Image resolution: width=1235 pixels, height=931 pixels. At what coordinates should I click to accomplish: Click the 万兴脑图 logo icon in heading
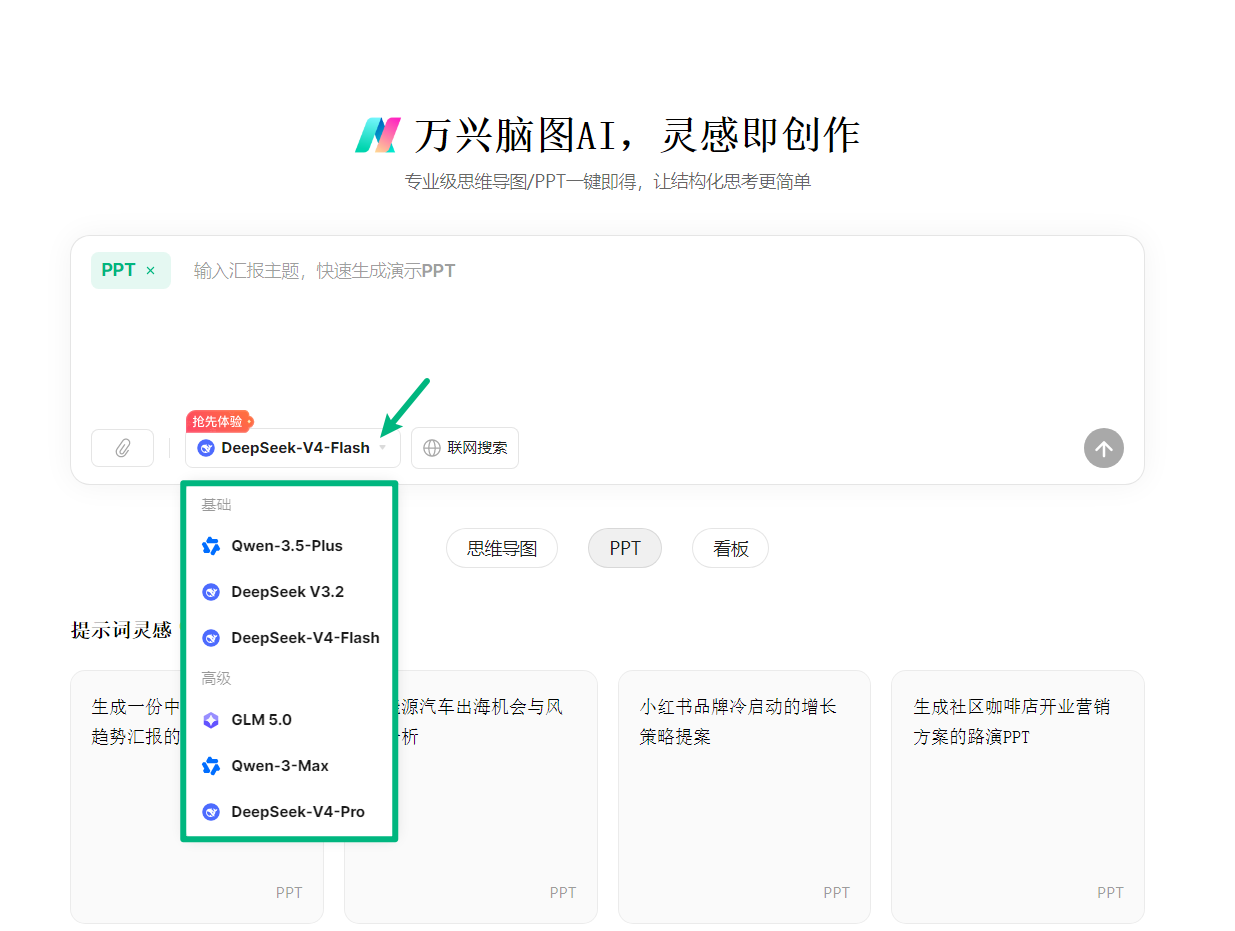(x=378, y=135)
